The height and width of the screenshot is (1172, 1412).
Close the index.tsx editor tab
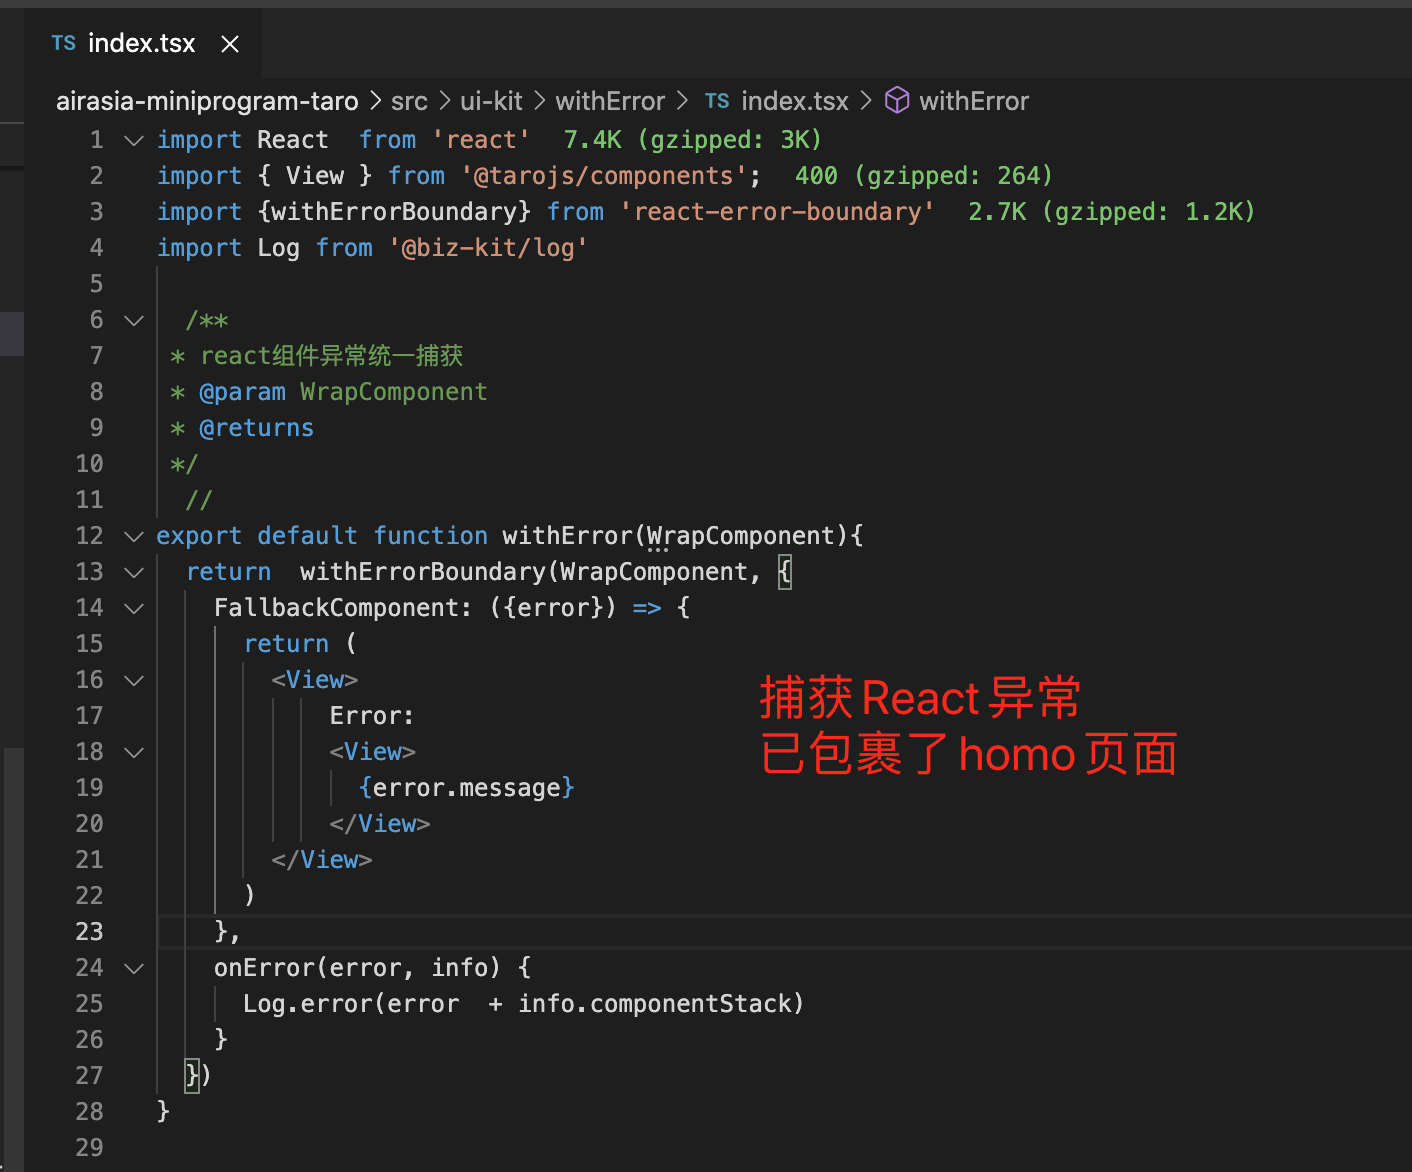tap(230, 44)
